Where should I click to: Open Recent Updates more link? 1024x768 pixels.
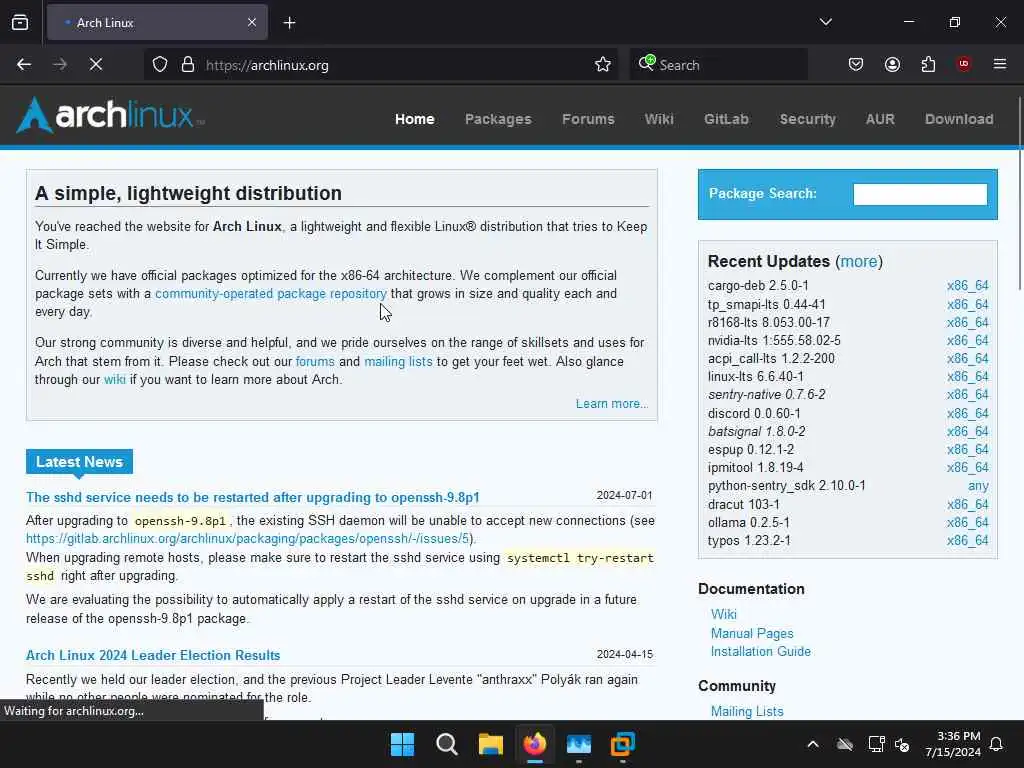point(859,261)
